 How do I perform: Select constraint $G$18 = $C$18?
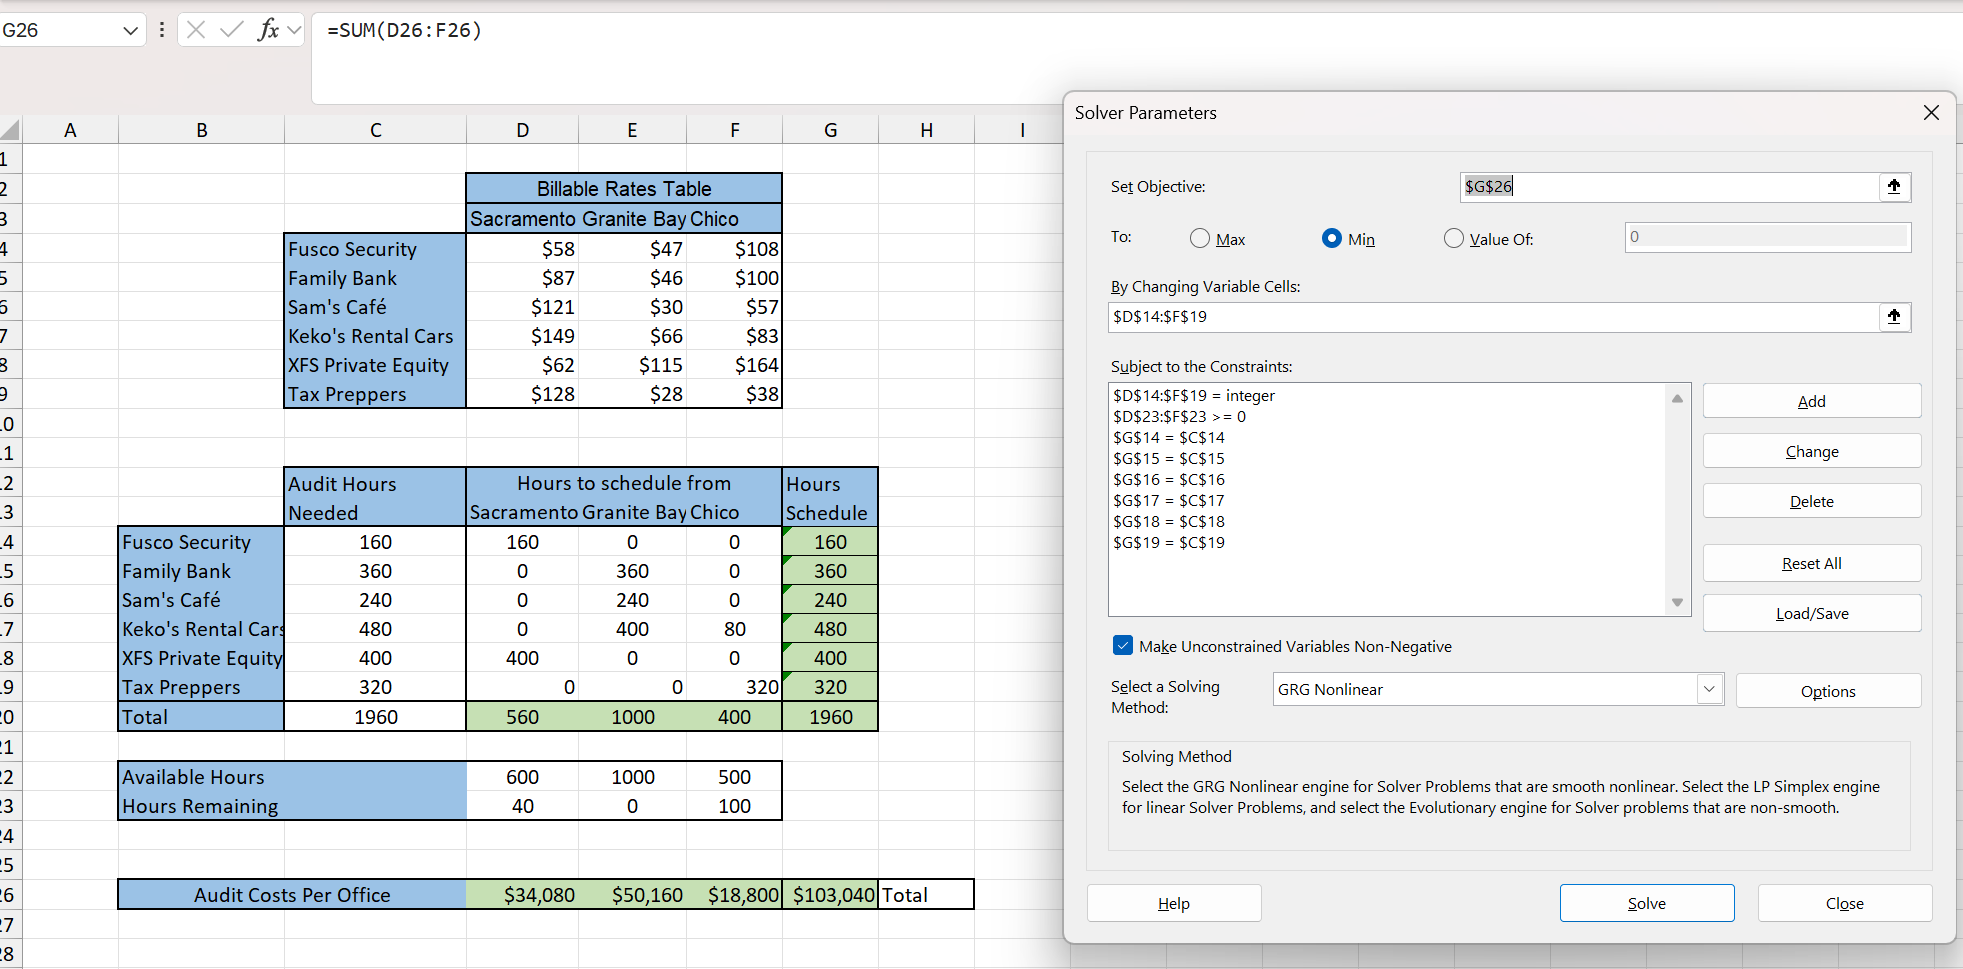click(x=1168, y=522)
